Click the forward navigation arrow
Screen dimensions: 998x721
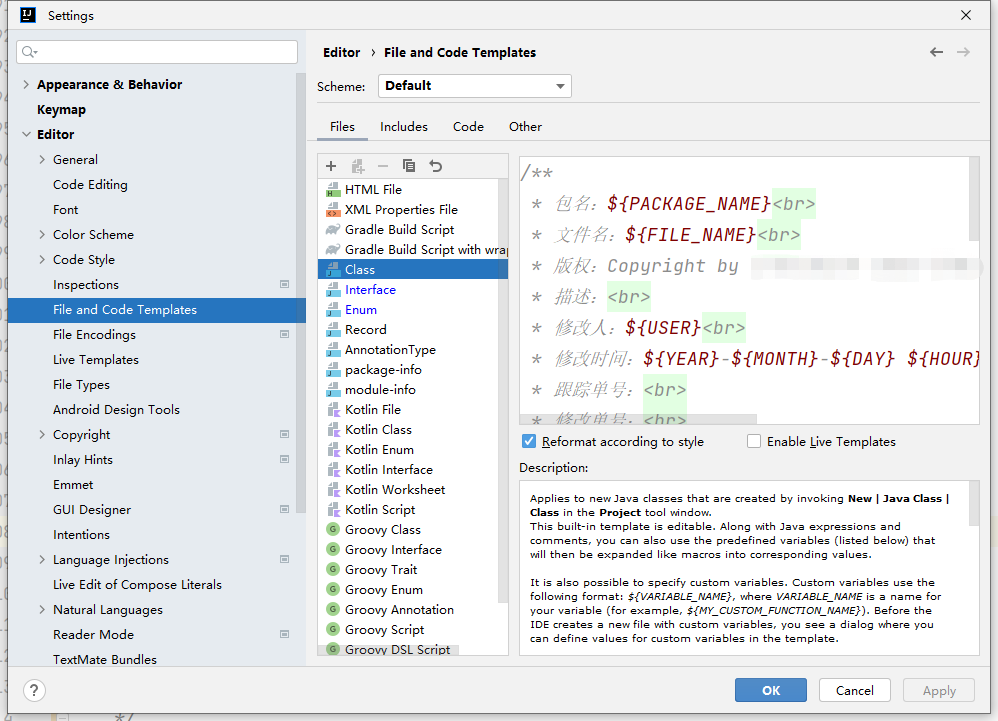coord(964,52)
